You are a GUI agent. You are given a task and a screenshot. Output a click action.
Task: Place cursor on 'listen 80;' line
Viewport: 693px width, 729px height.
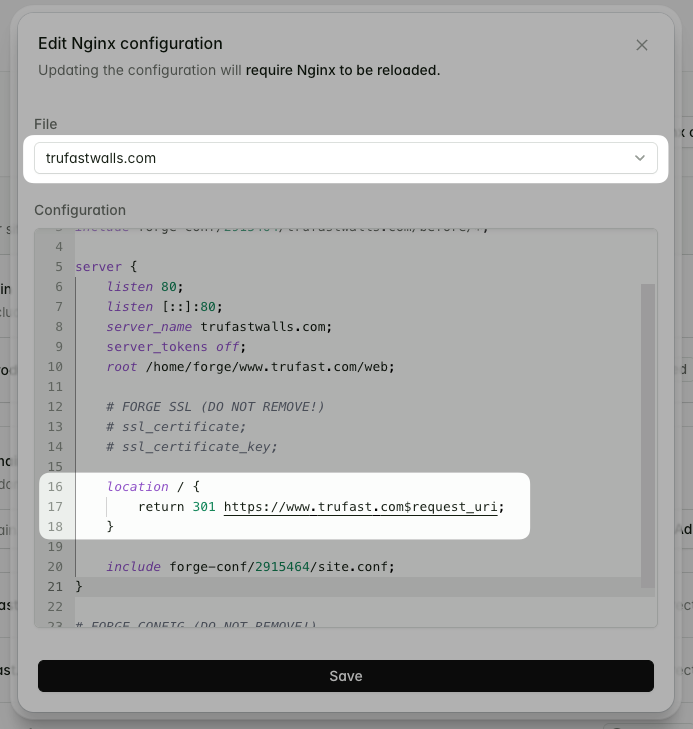145,287
